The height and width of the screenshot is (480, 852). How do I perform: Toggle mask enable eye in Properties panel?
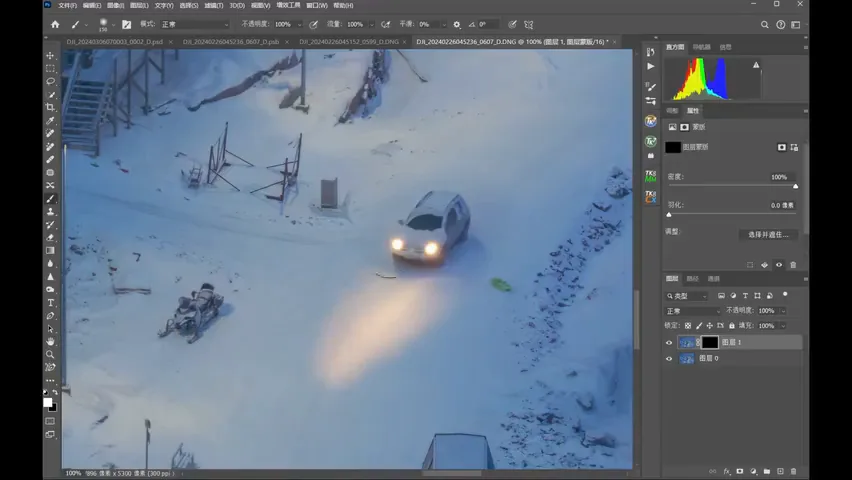click(x=779, y=265)
